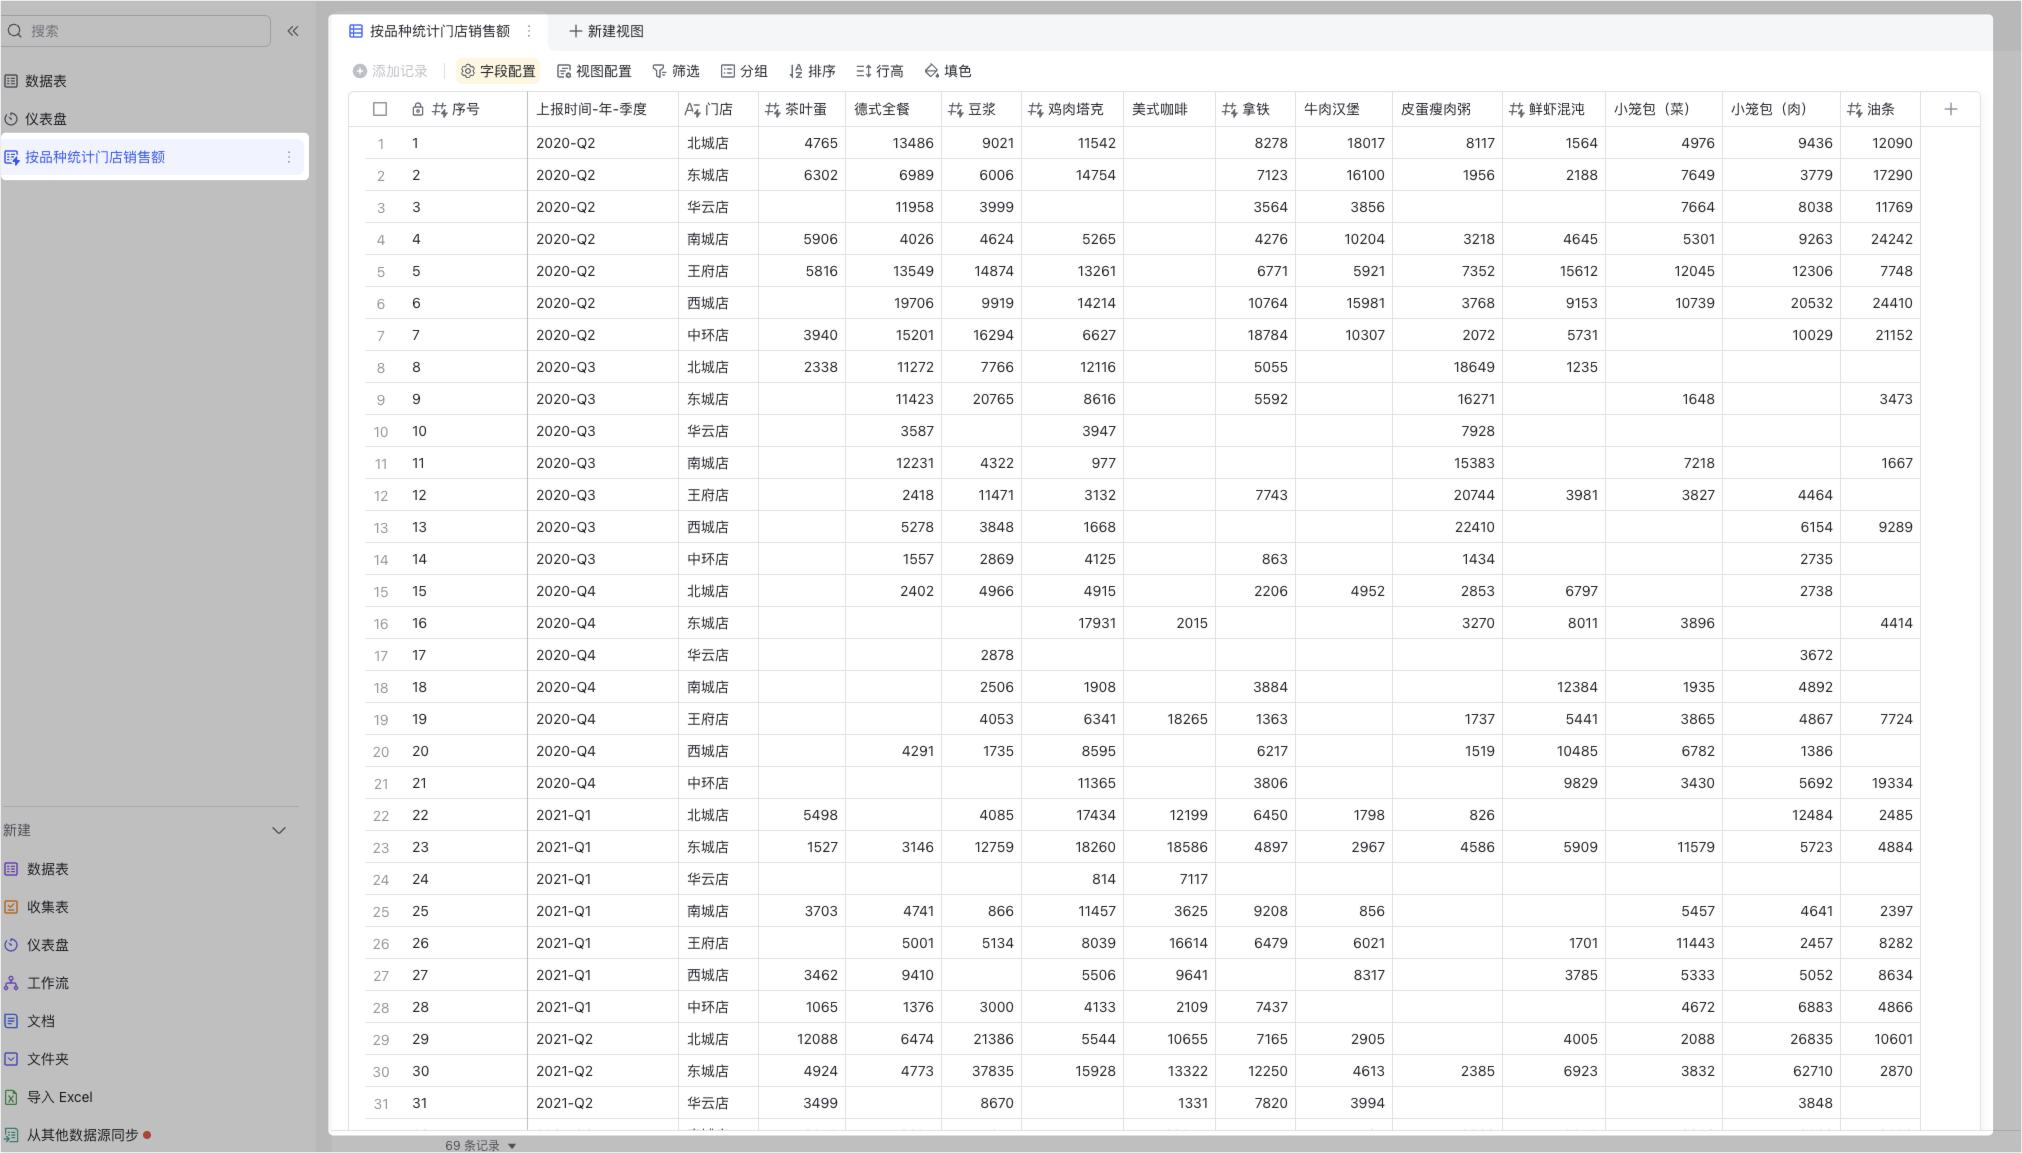This screenshot has width=2022, height=1153.
Task: Open more options for 按品种统计门店销售额 sidebar item
Action: [x=289, y=157]
